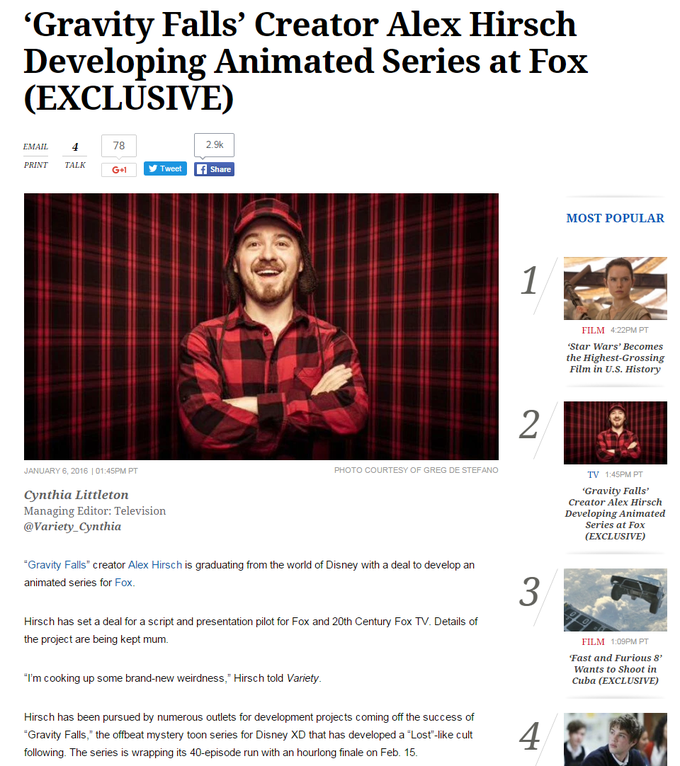Image resolution: width=680 pixels, height=766 pixels.
Task: Follow the Fox link in first paragraph
Action: click(x=124, y=582)
